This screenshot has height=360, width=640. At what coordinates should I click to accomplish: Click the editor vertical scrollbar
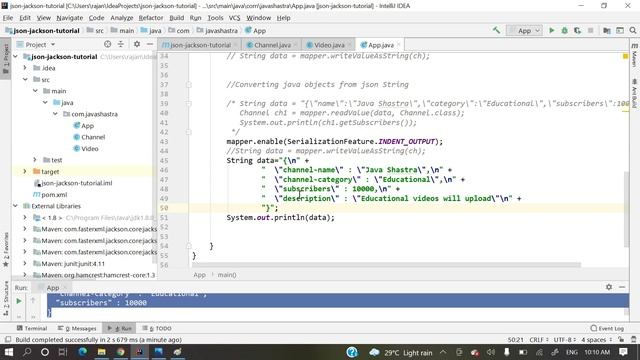(x=626, y=209)
